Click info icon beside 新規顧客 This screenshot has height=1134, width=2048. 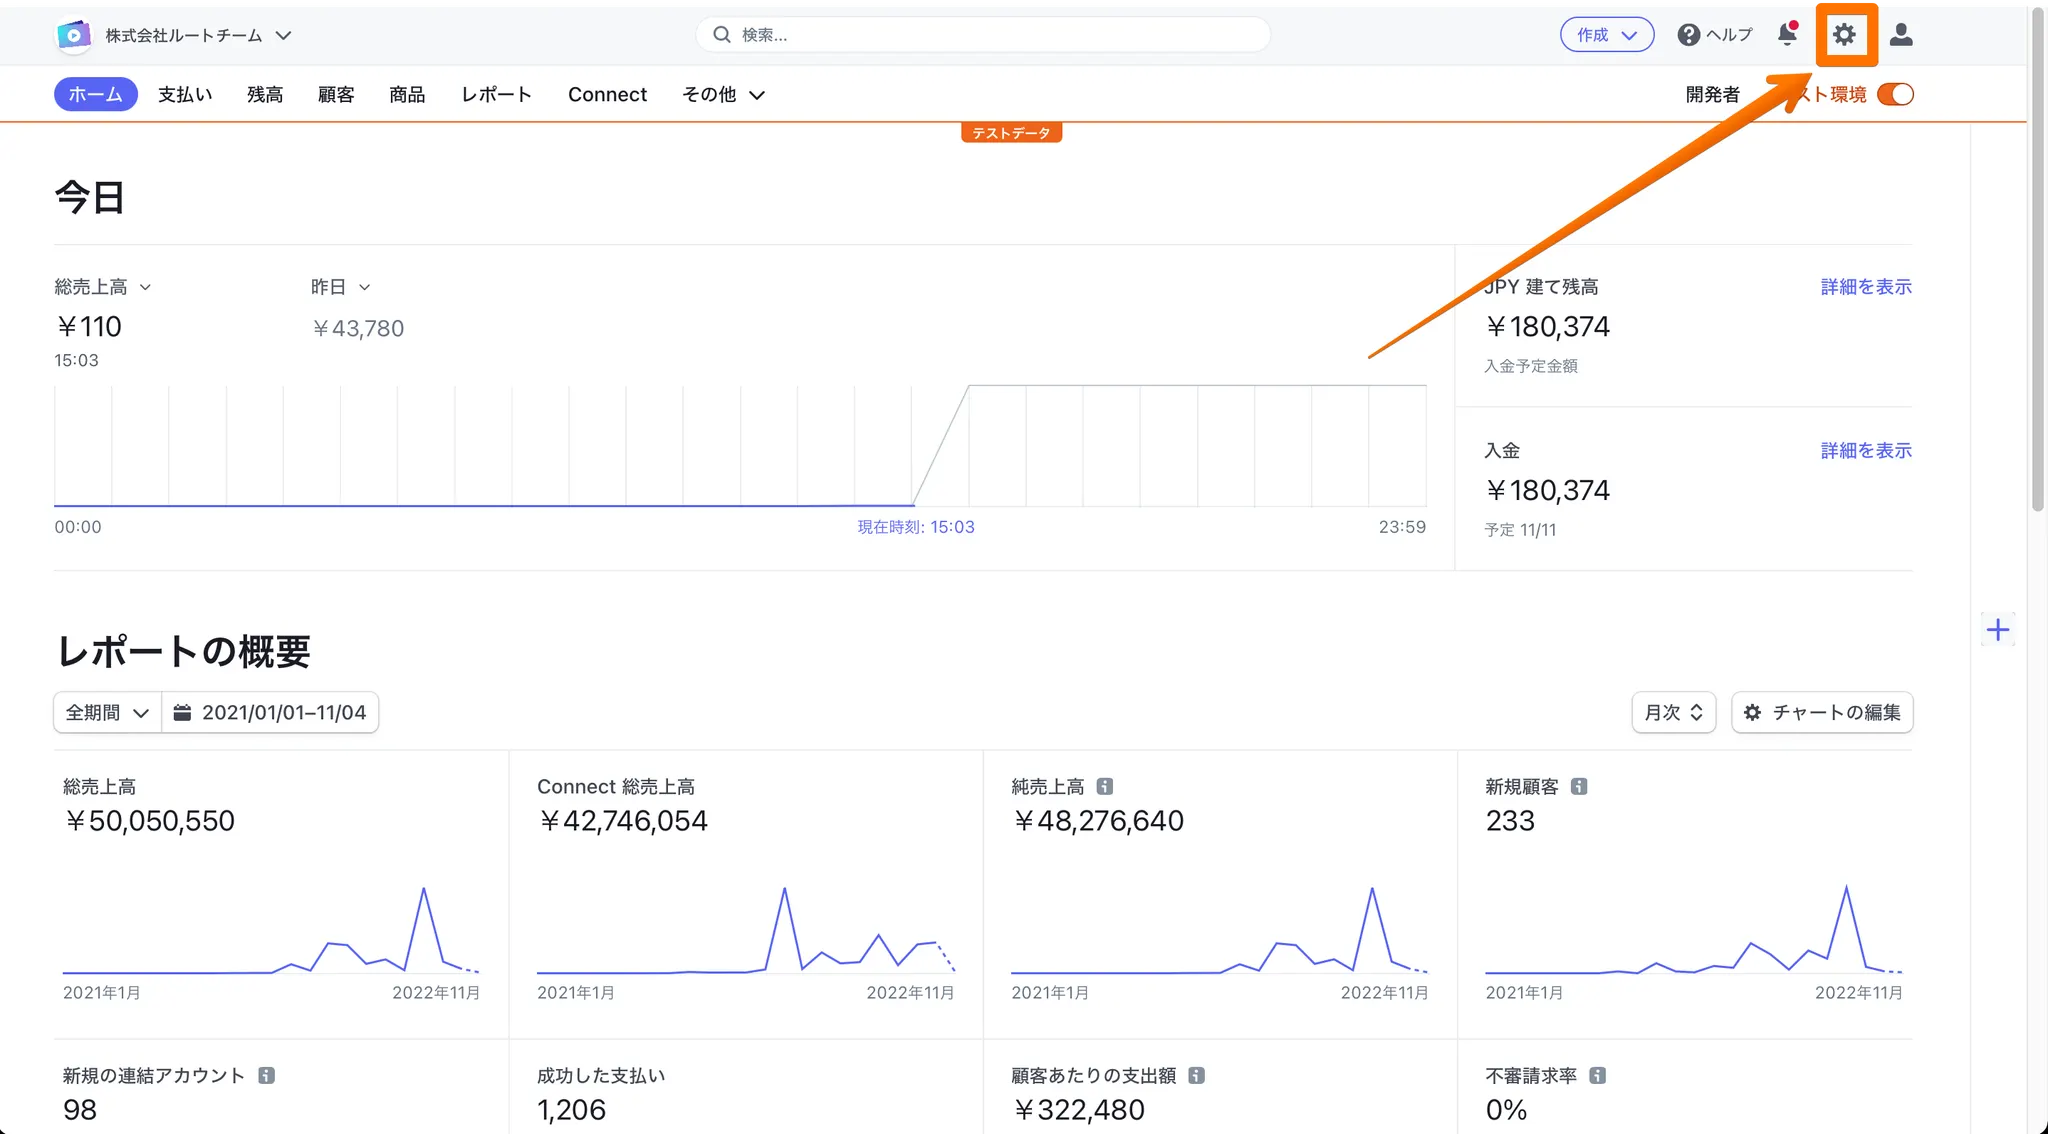1579,786
